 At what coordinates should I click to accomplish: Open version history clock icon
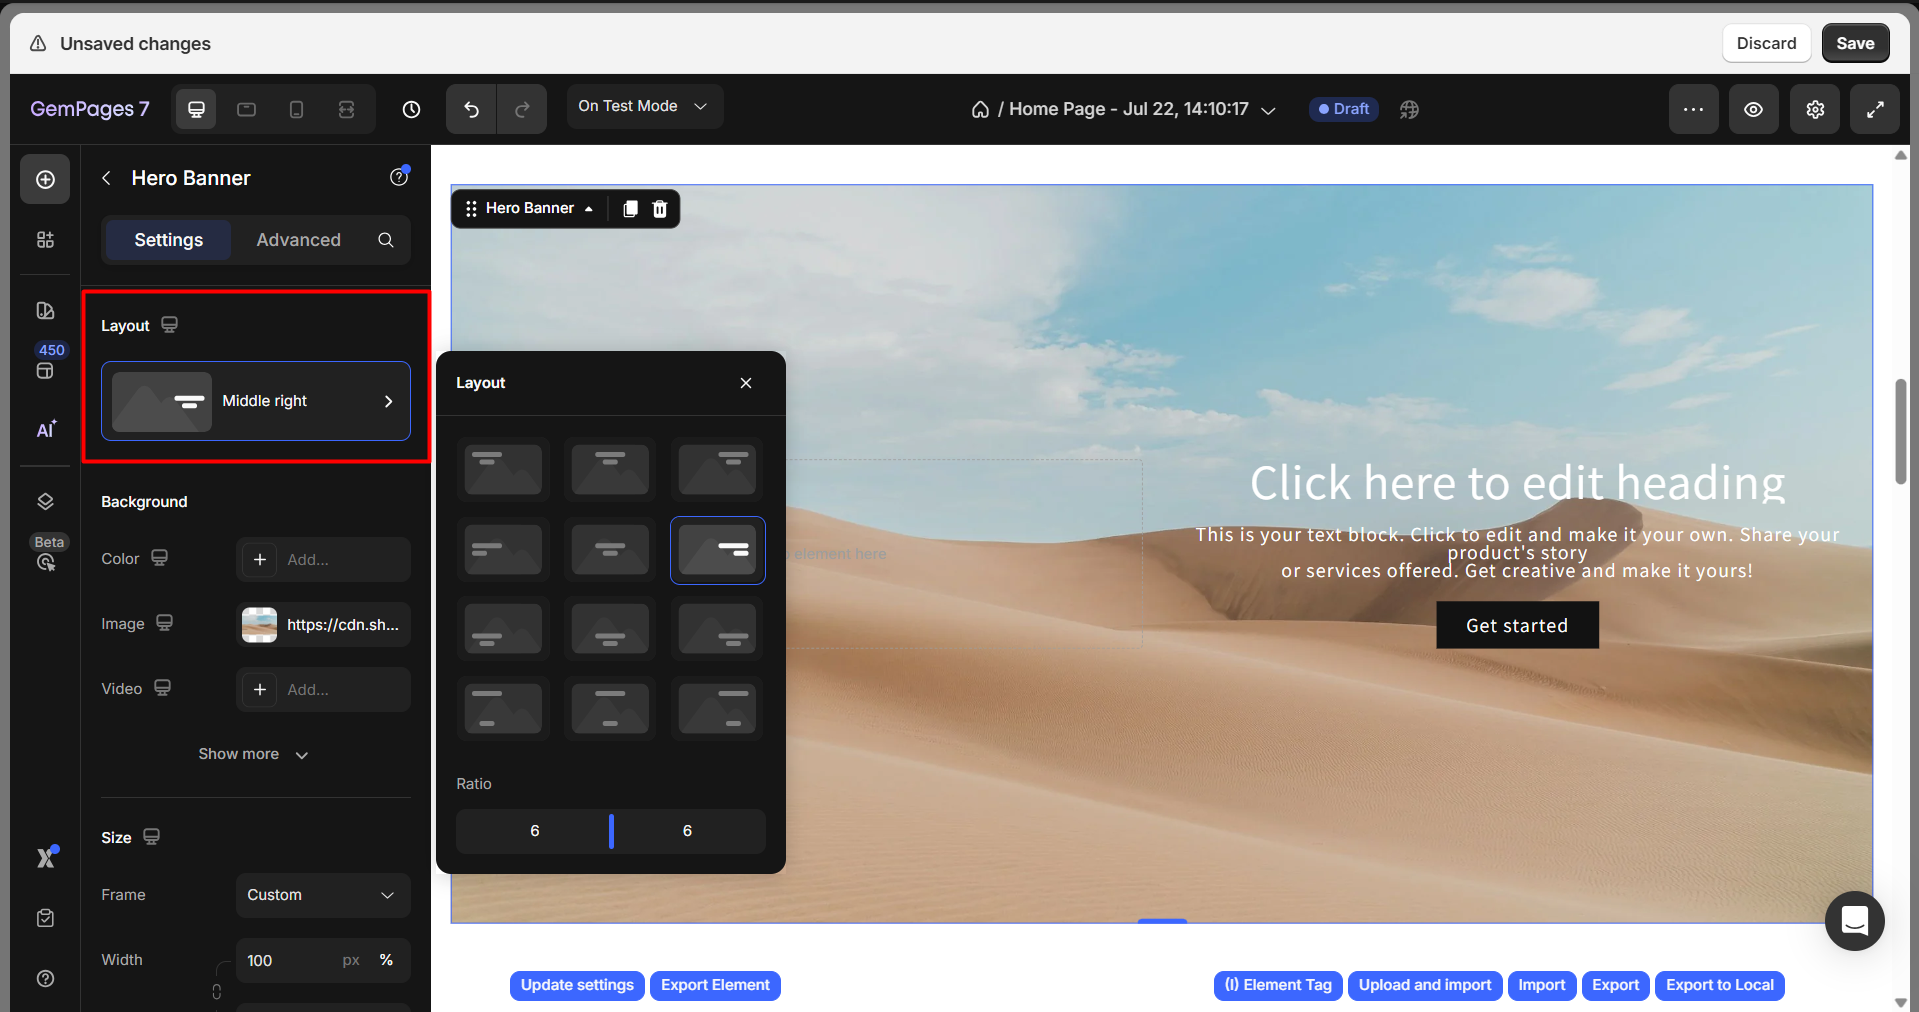coord(411,110)
